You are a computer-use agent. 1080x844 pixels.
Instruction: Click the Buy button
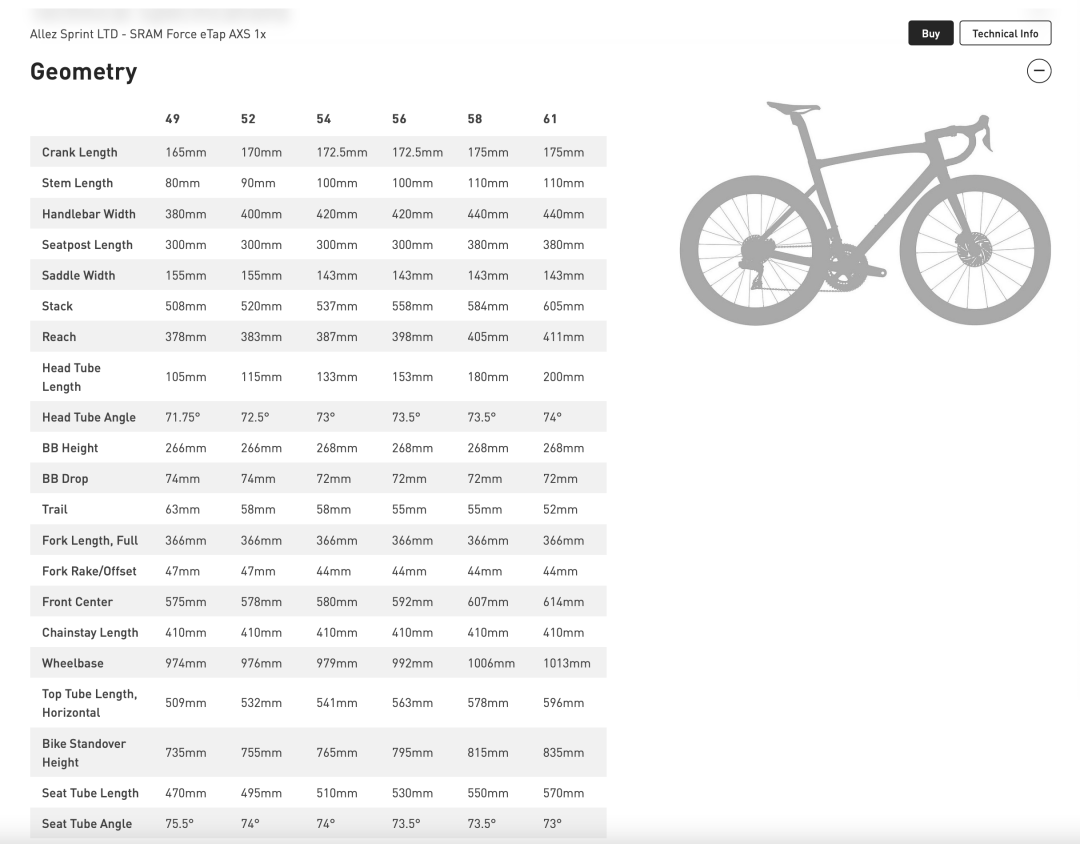click(930, 32)
